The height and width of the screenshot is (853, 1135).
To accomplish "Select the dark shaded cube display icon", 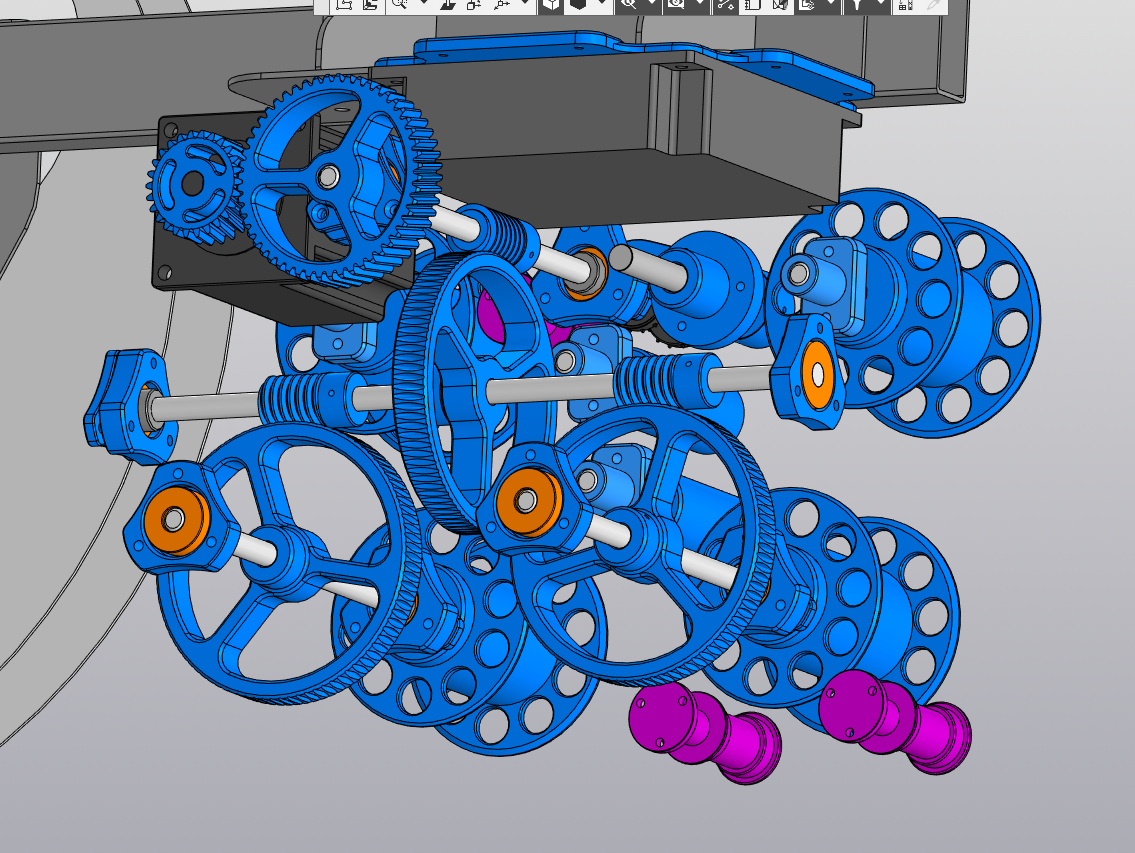I will [x=578, y=4].
